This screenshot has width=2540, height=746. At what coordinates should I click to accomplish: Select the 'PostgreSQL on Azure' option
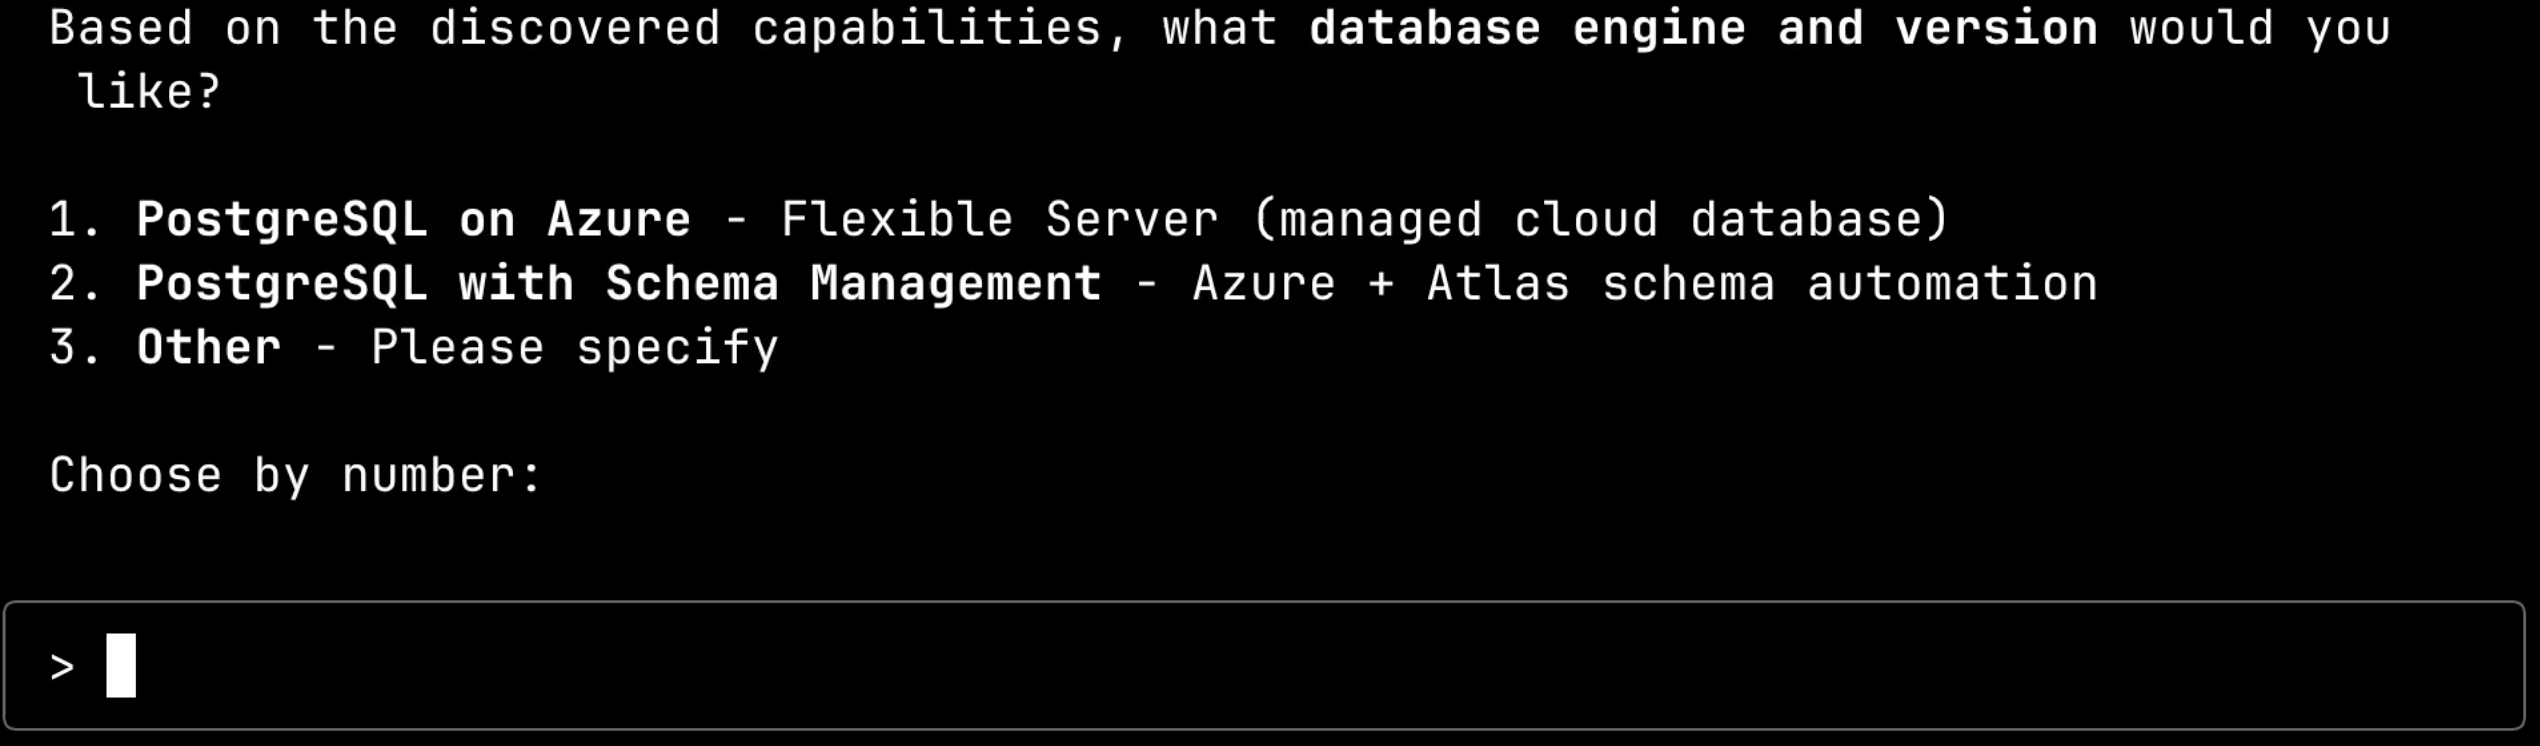(414, 220)
